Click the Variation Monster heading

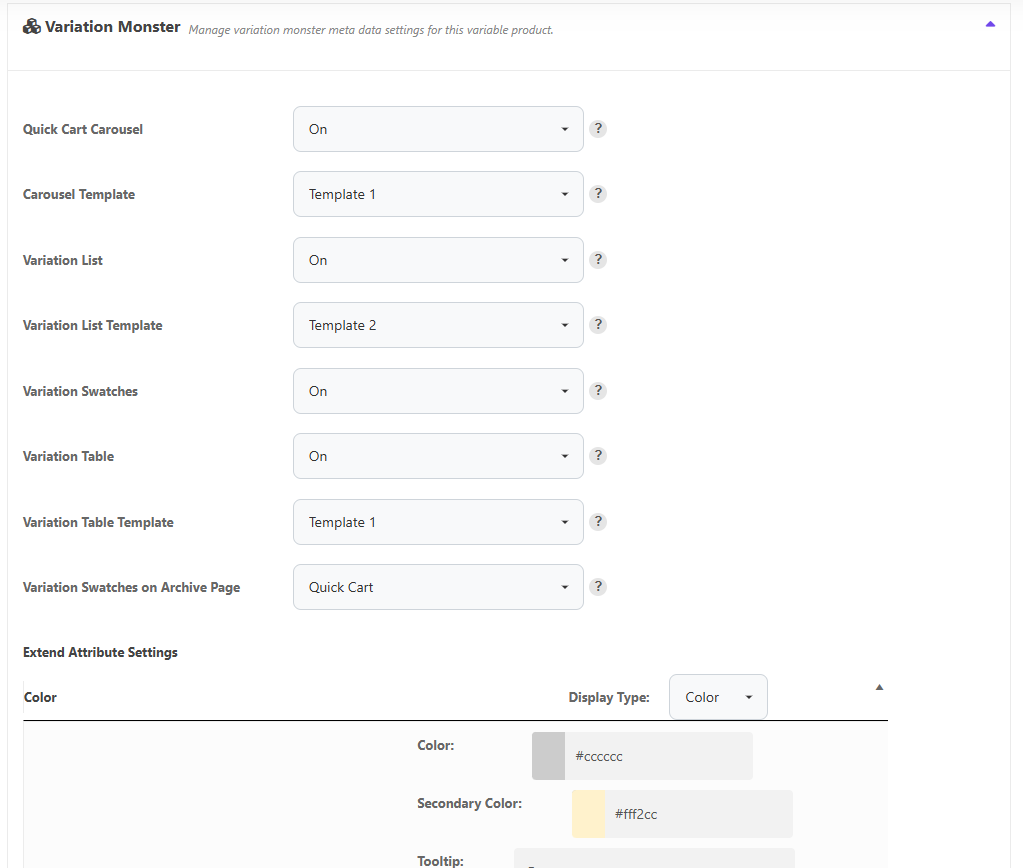[112, 27]
